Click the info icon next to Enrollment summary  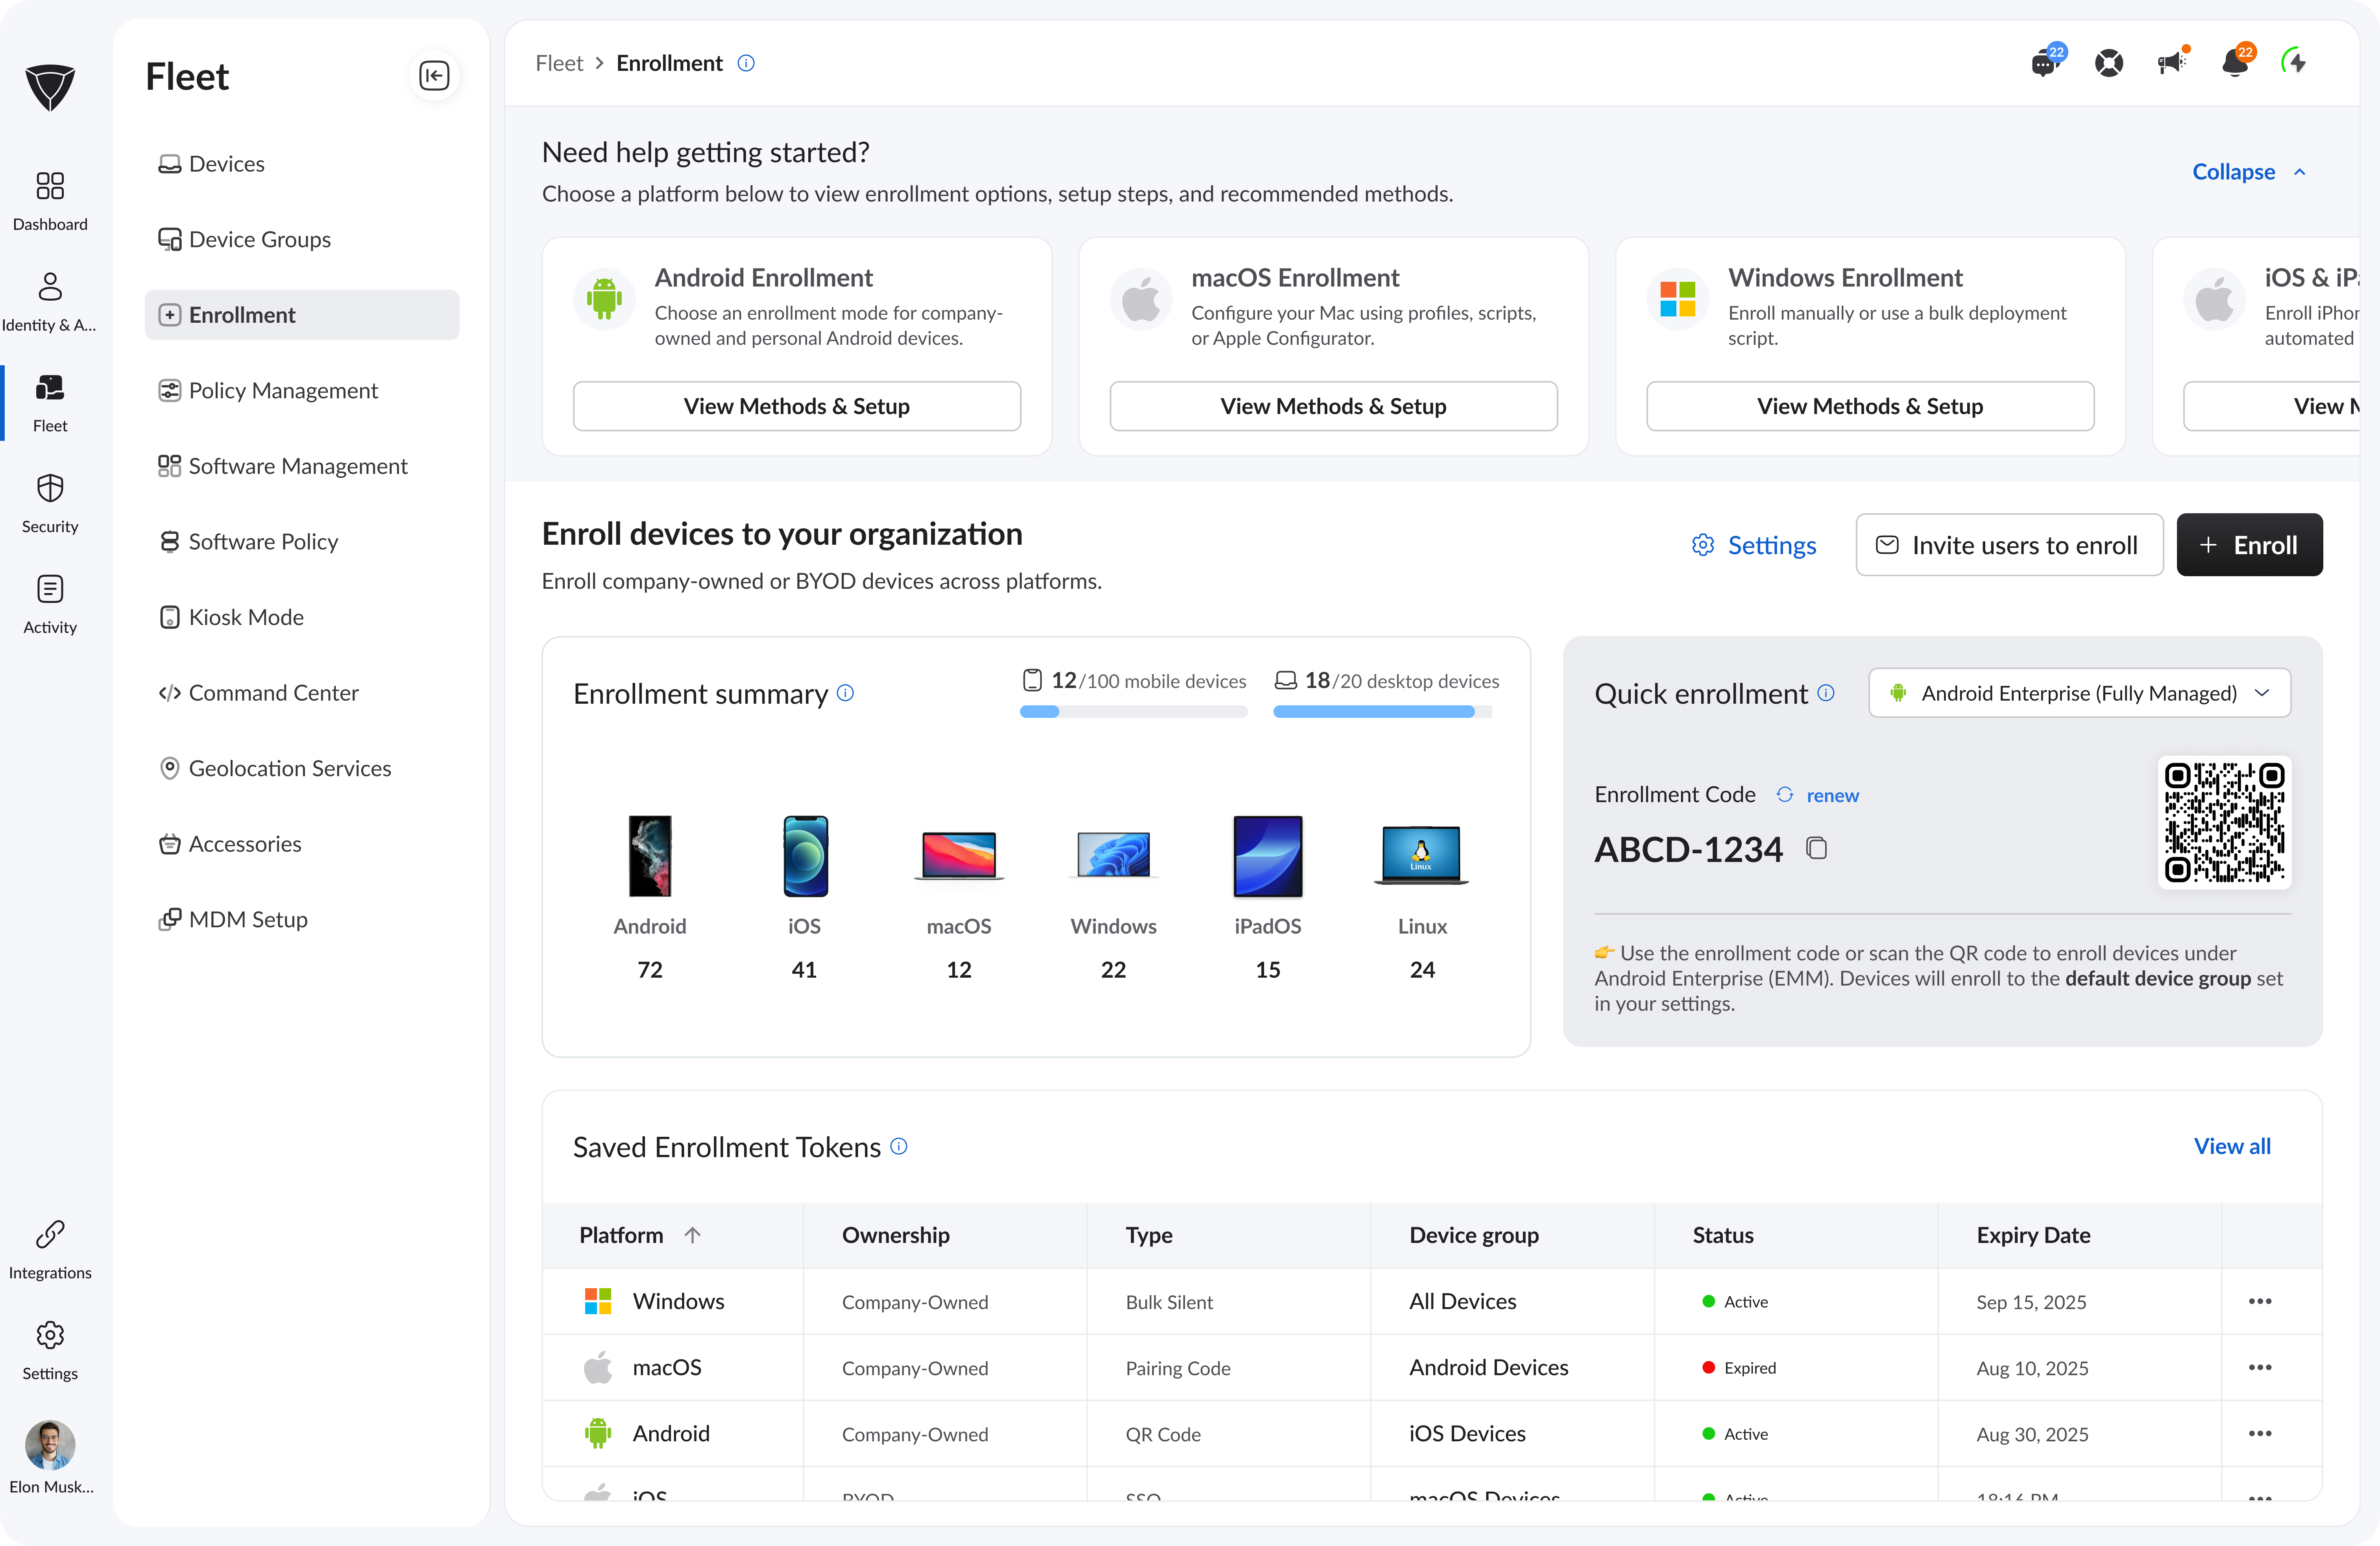pyautogui.click(x=845, y=693)
